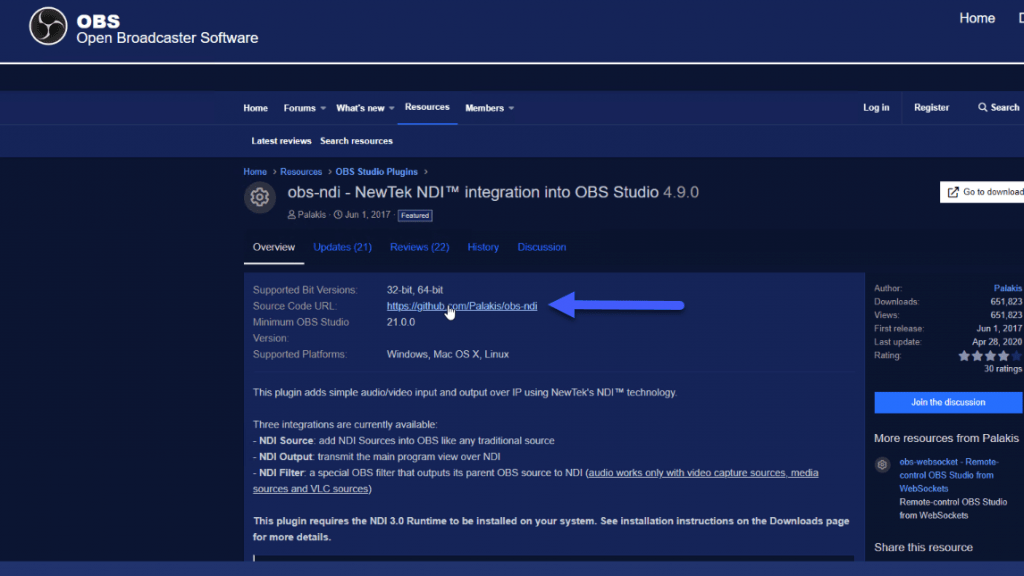
Task: Click the Featured label badge
Action: coord(415,215)
